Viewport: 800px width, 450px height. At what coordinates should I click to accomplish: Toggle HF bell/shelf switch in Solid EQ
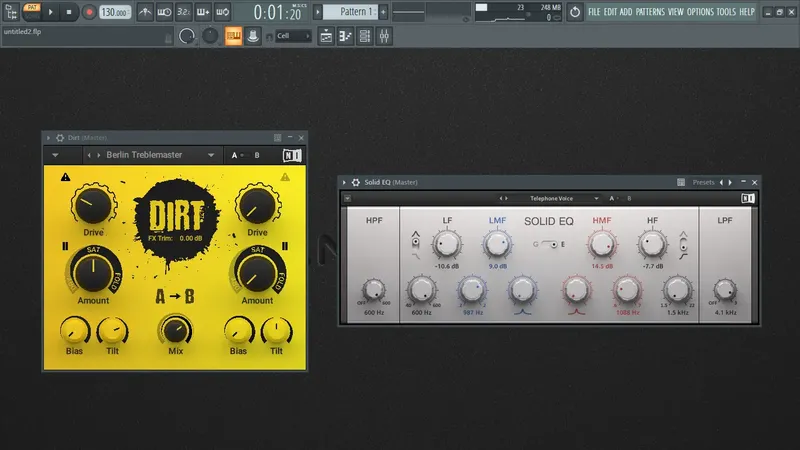pos(683,244)
